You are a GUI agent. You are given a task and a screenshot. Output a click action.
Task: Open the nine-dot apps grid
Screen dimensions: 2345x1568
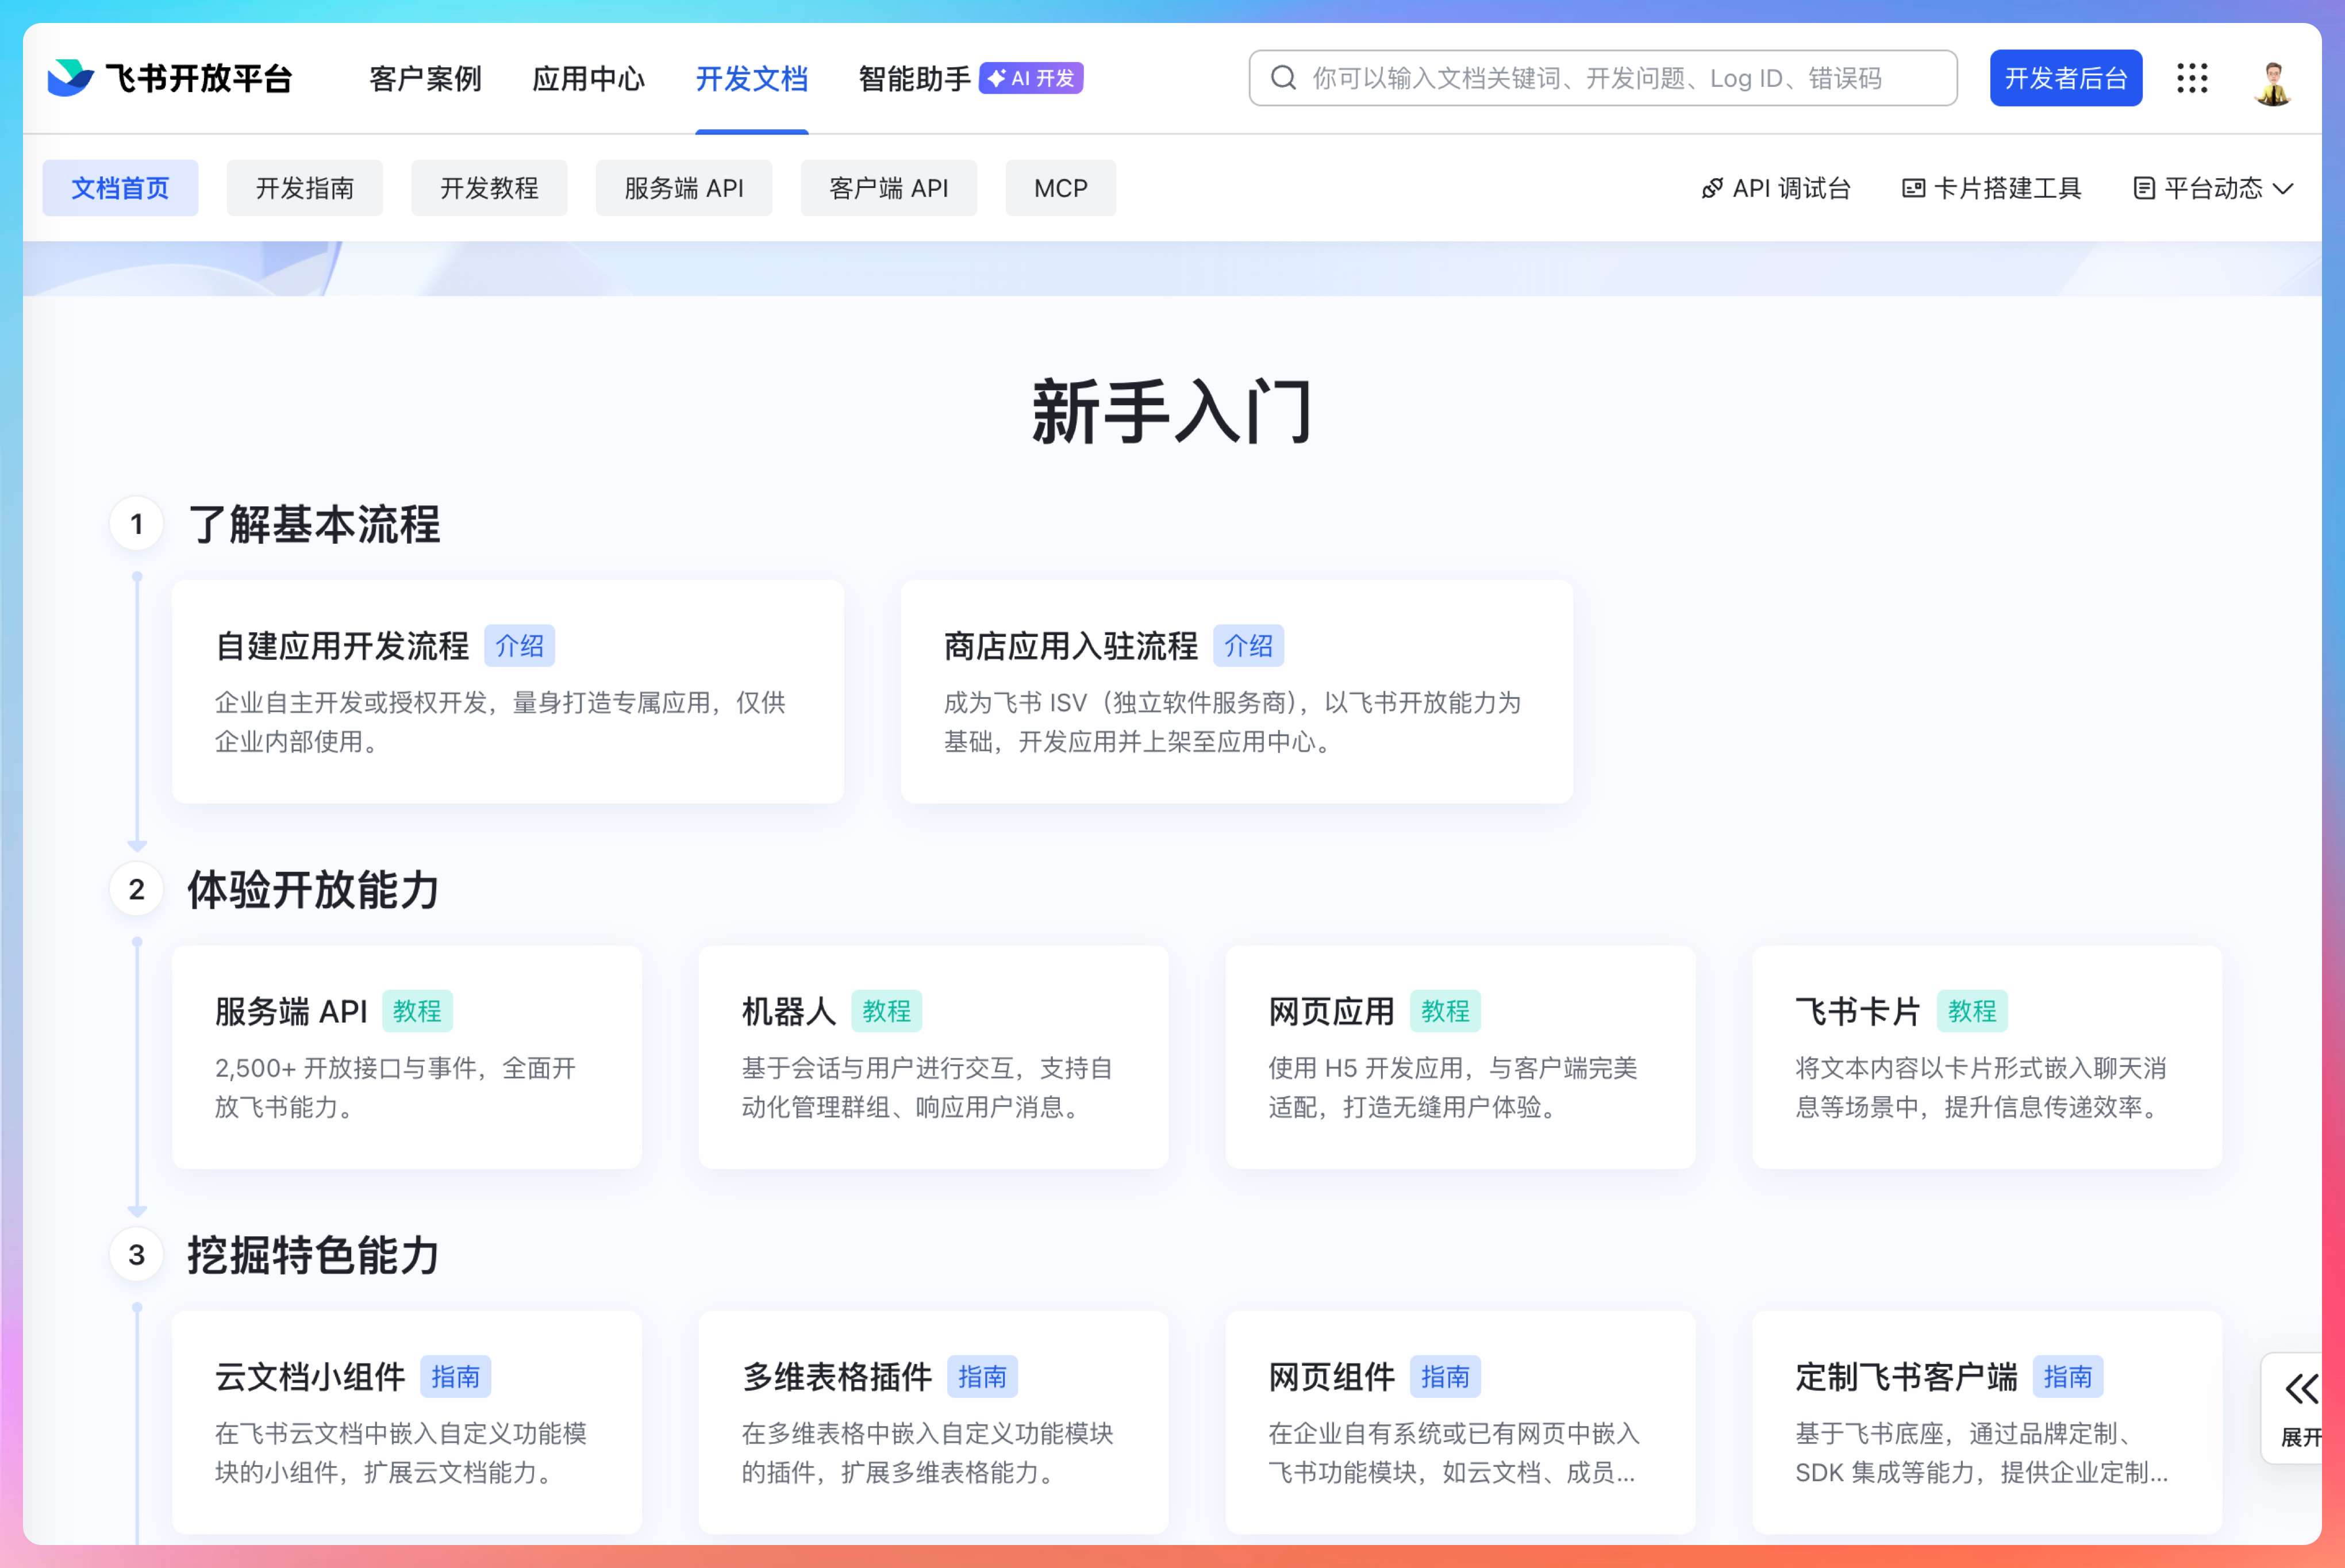point(2191,78)
